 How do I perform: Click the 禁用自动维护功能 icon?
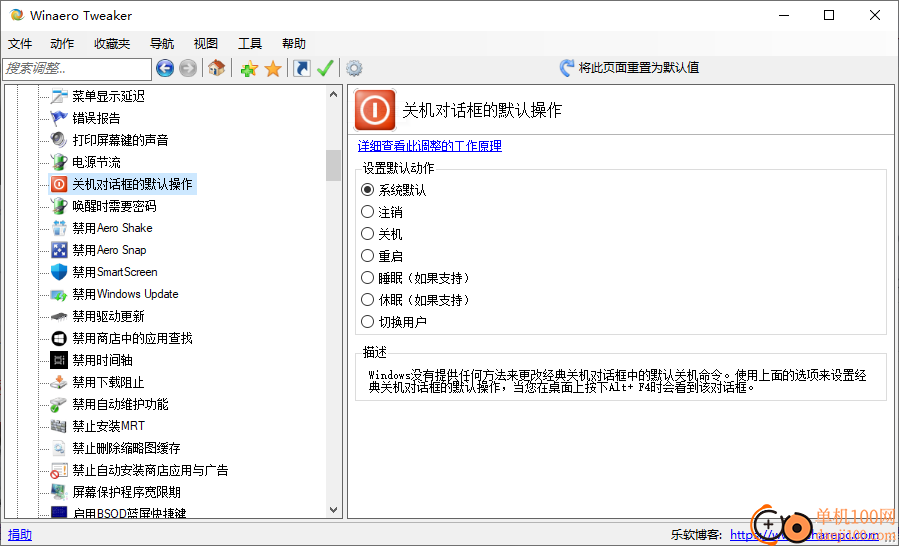[x=59, y=404]
